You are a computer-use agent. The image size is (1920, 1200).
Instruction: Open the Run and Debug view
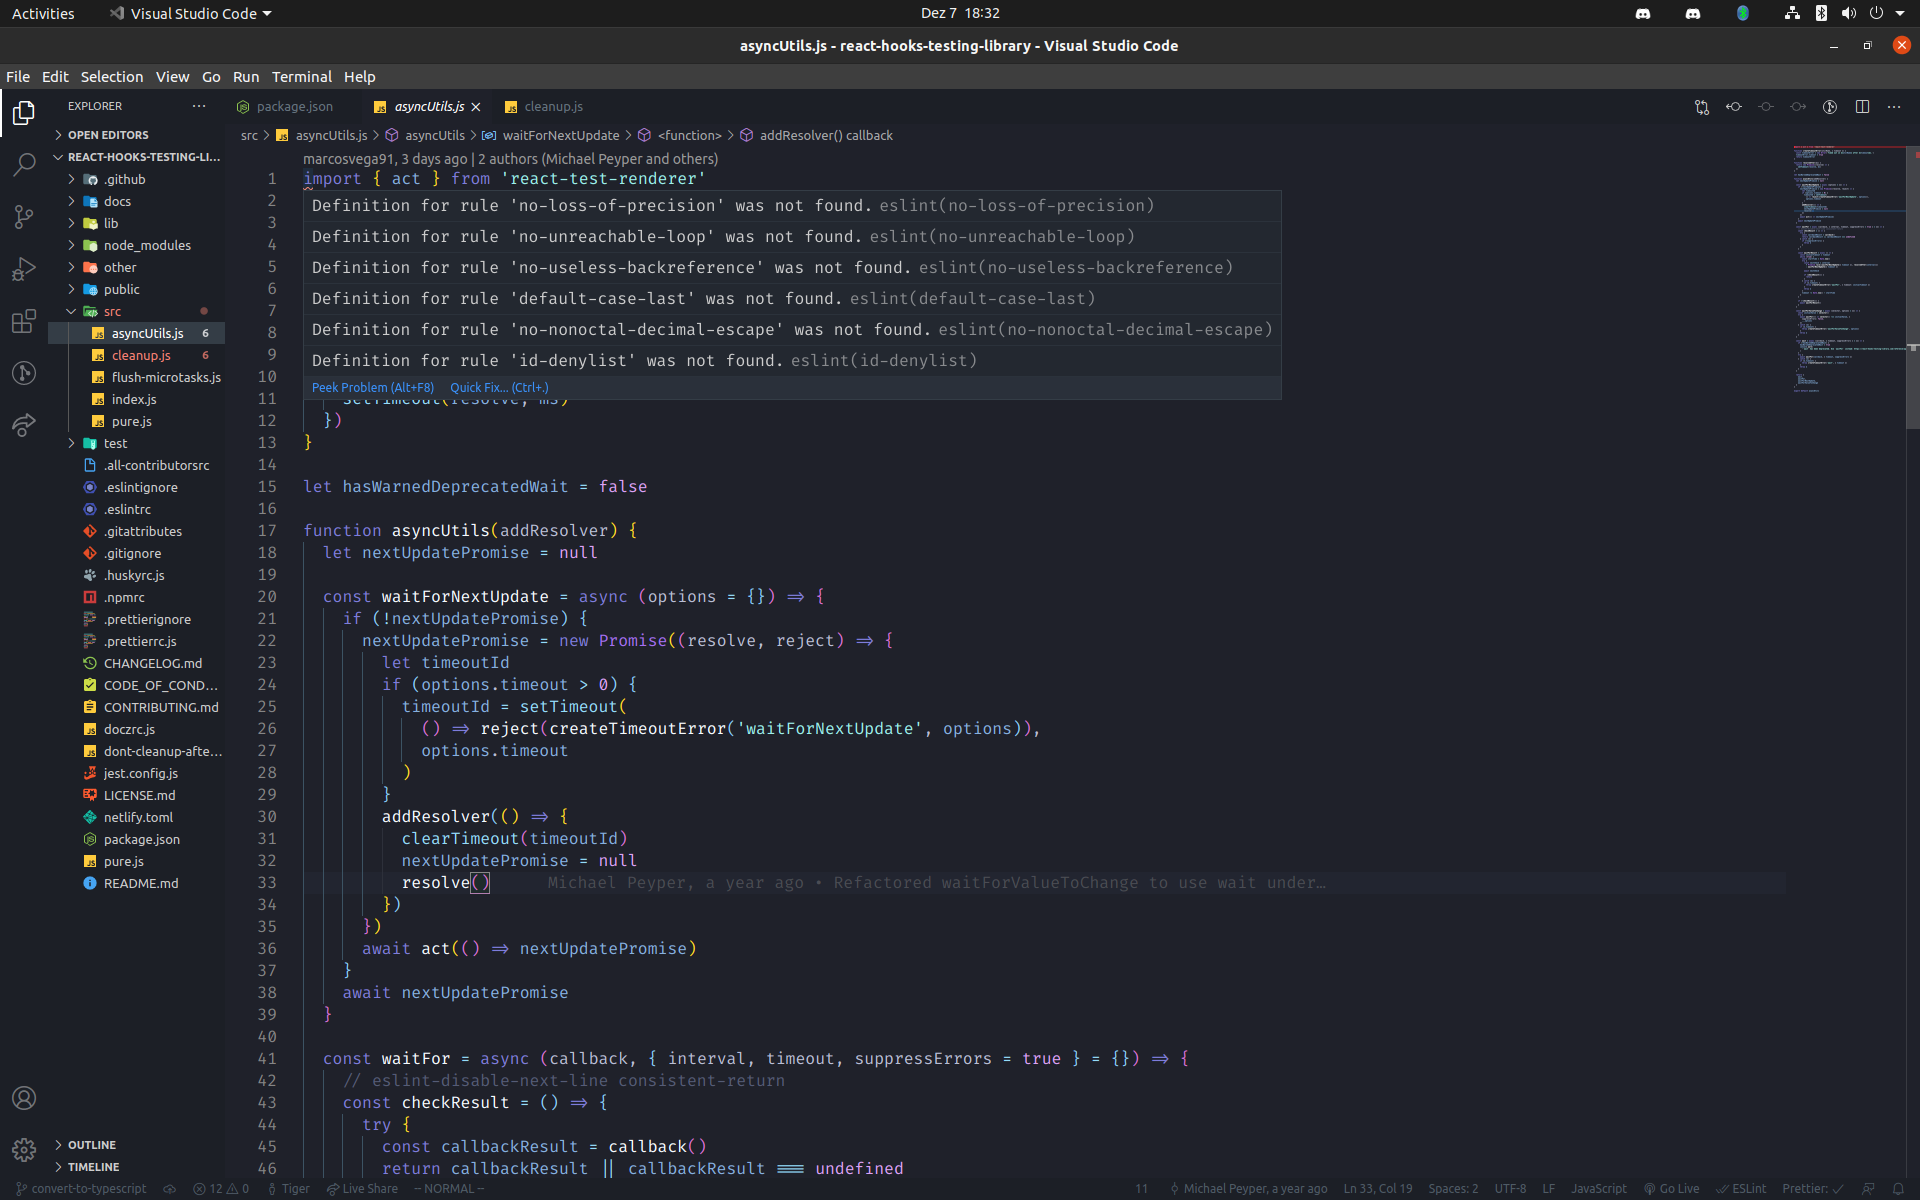24,269
